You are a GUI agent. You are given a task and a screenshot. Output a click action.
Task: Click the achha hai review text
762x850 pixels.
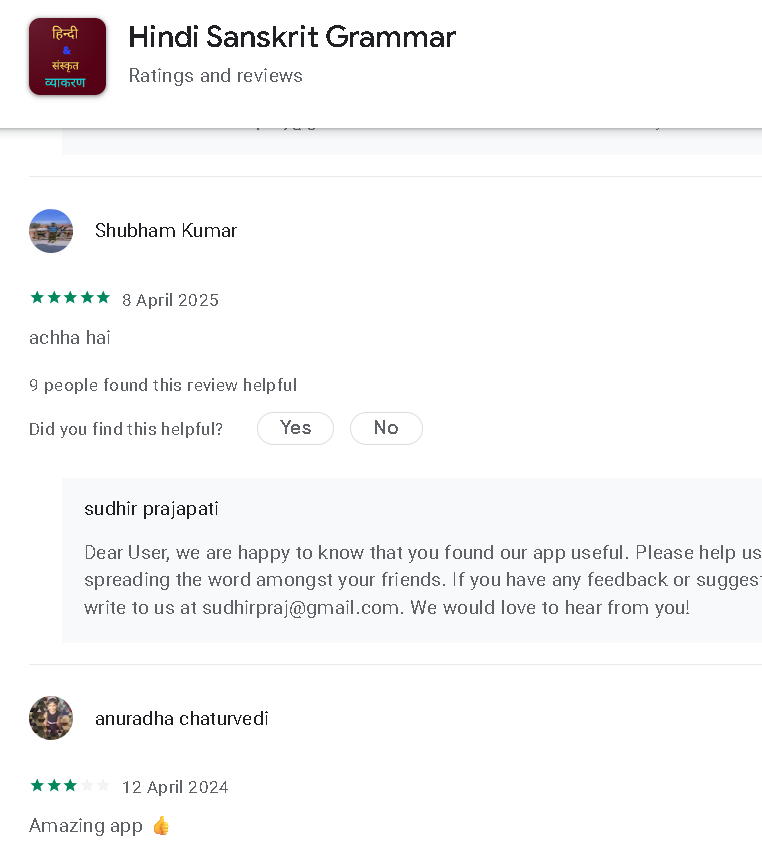(69, 338)
